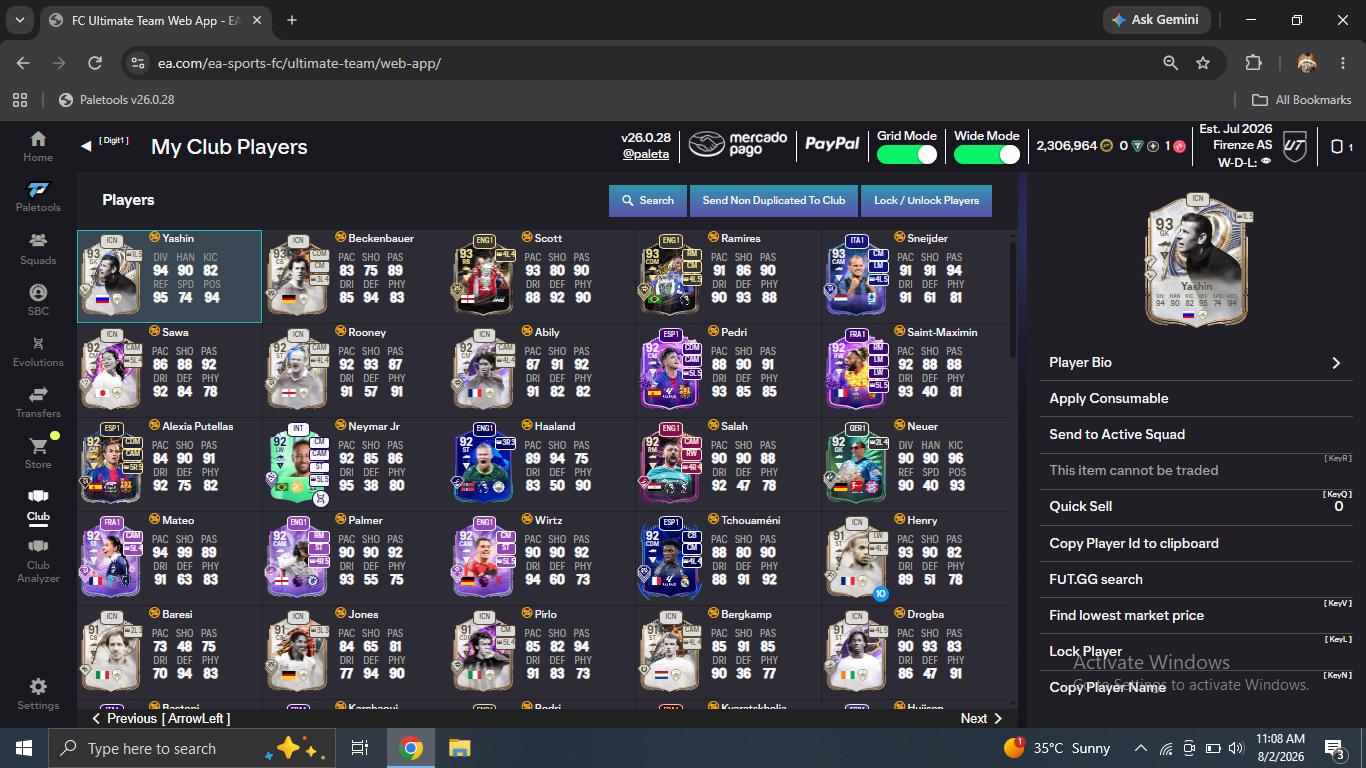The image size is (1366, 768).
Task: Click the Mercado Pago logo
Action: pos(738,145)
